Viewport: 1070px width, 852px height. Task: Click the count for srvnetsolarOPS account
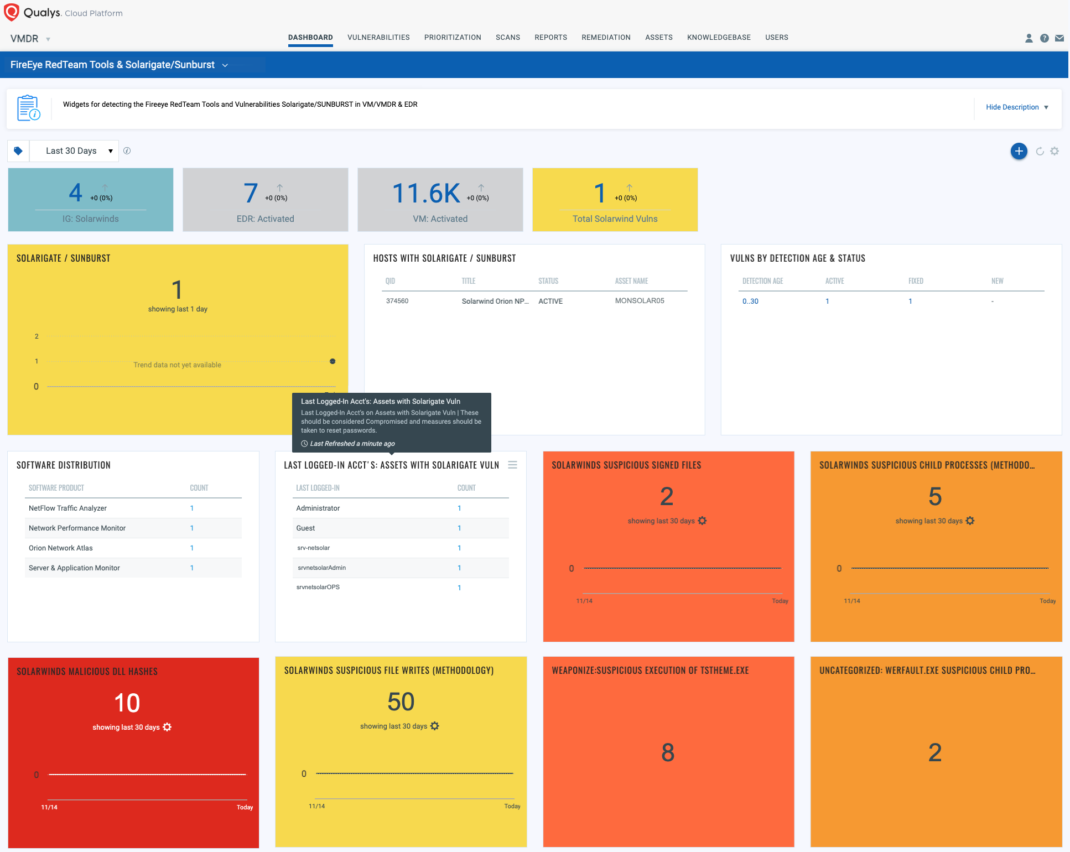(459, 587)
